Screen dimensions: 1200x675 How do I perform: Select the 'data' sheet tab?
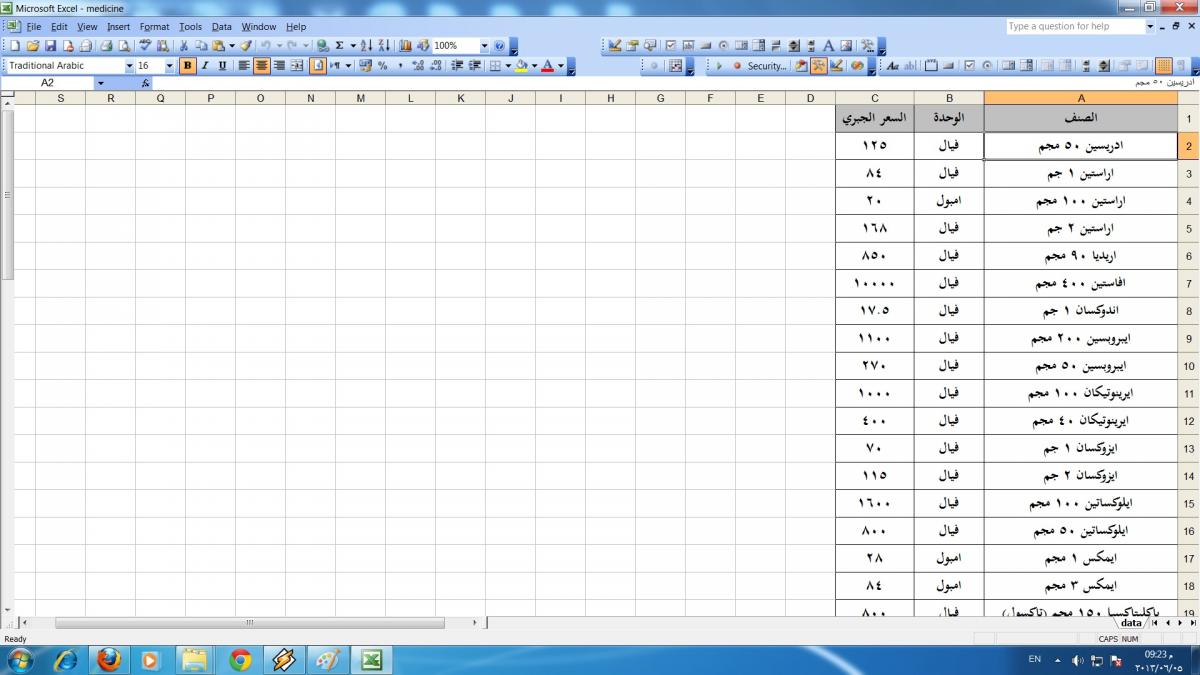[x=1131, y=622]
